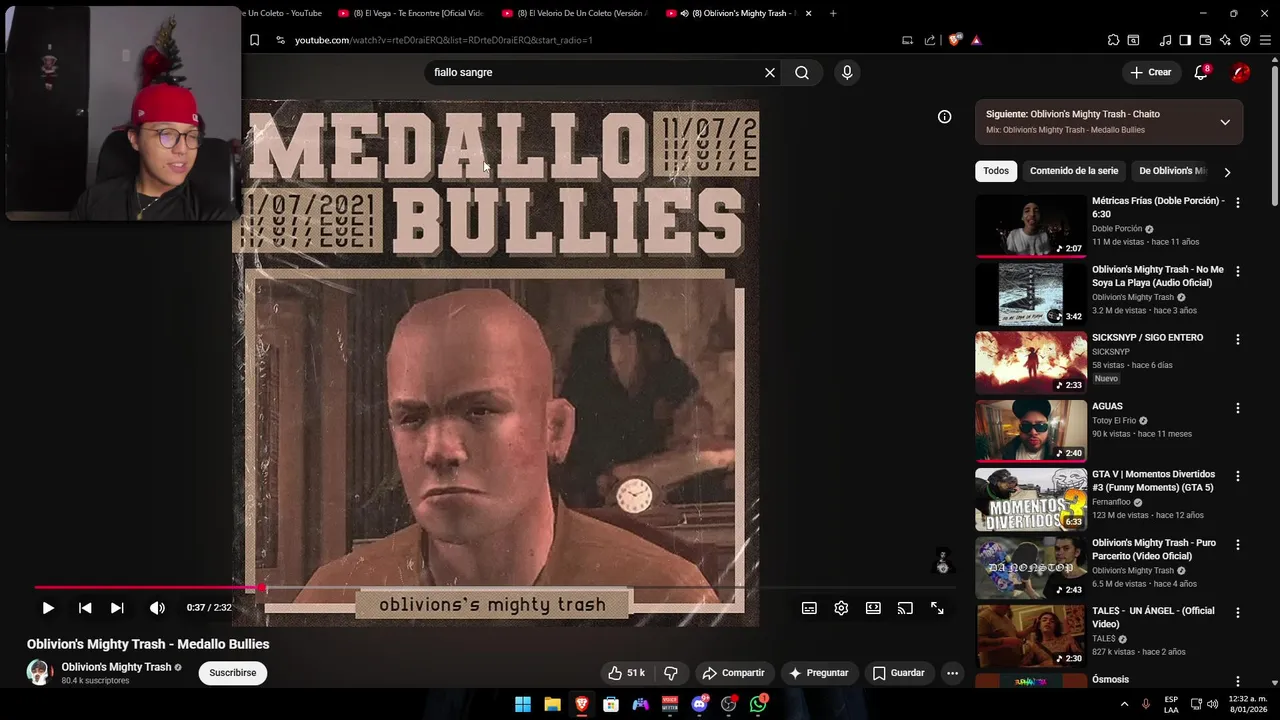This screenshot has width=1280, height=720.
Task: Switch to 'El Velorio De Un Coleto' tab
Action: pos(574,13)
